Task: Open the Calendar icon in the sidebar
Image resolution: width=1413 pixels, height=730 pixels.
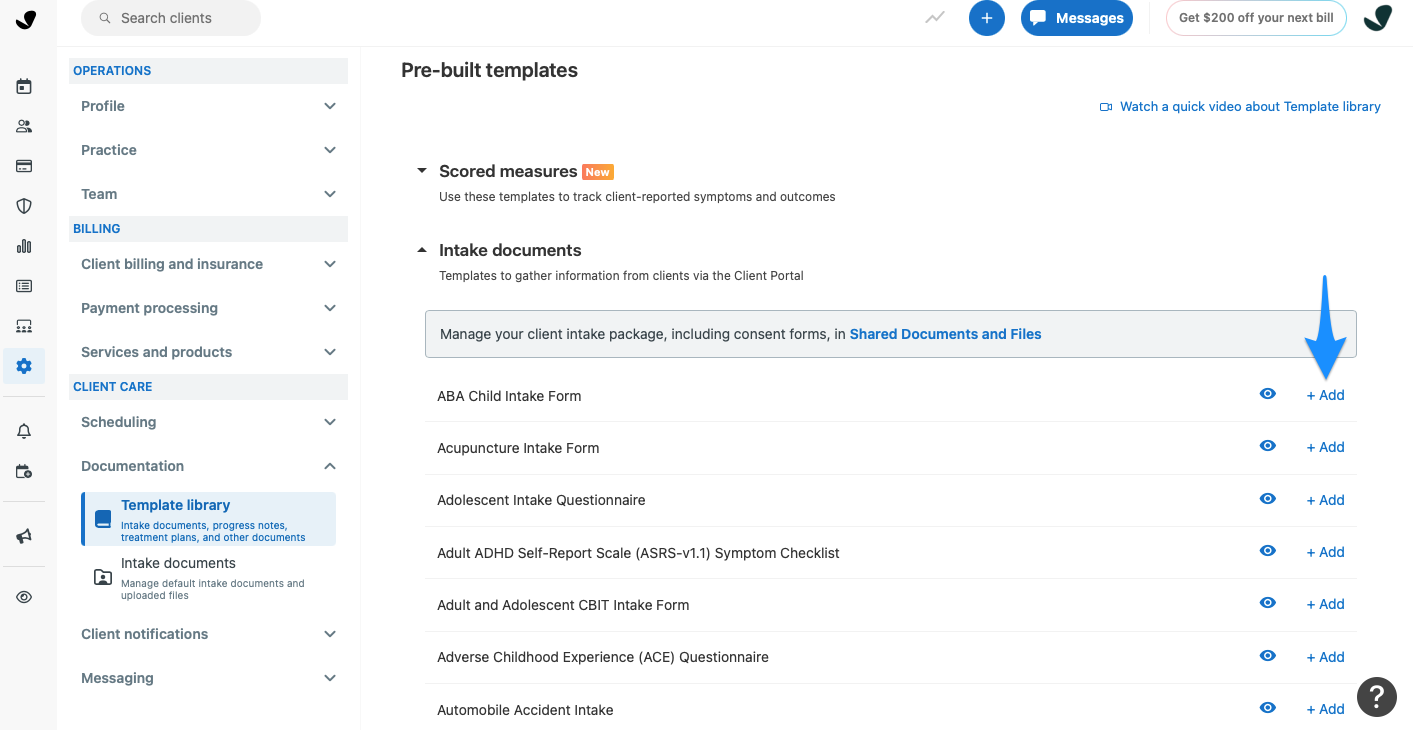Action: pos(24,86)
